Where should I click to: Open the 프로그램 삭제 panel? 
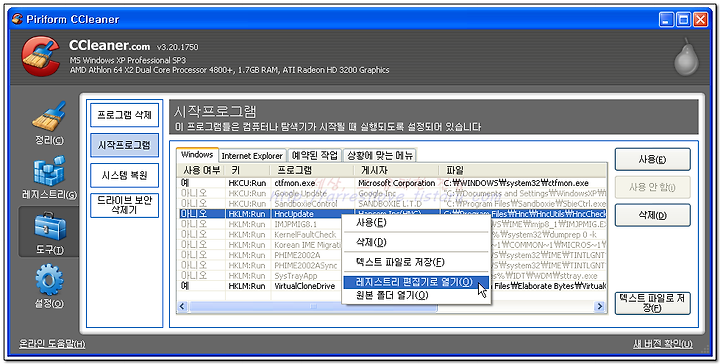point(124,115)
